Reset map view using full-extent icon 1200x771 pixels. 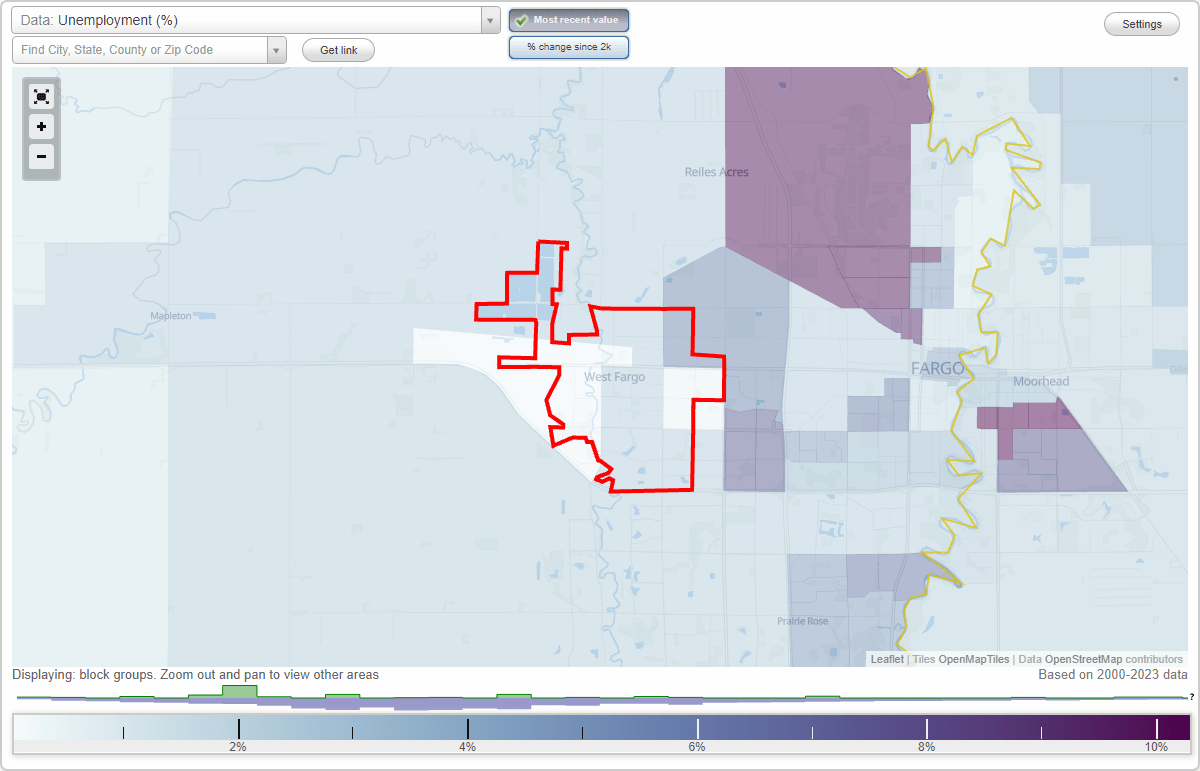click(41, 96)
